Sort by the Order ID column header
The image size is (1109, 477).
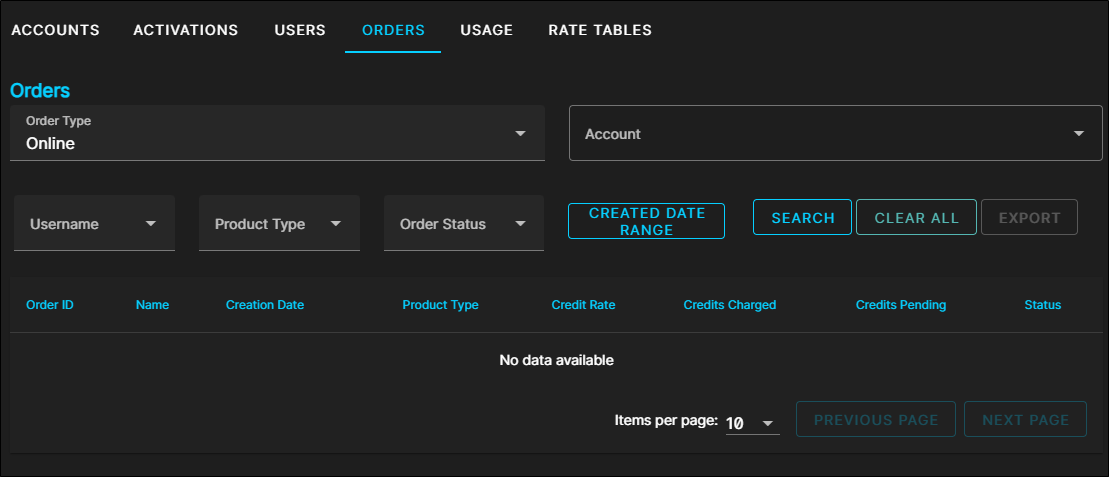[50, 305]
